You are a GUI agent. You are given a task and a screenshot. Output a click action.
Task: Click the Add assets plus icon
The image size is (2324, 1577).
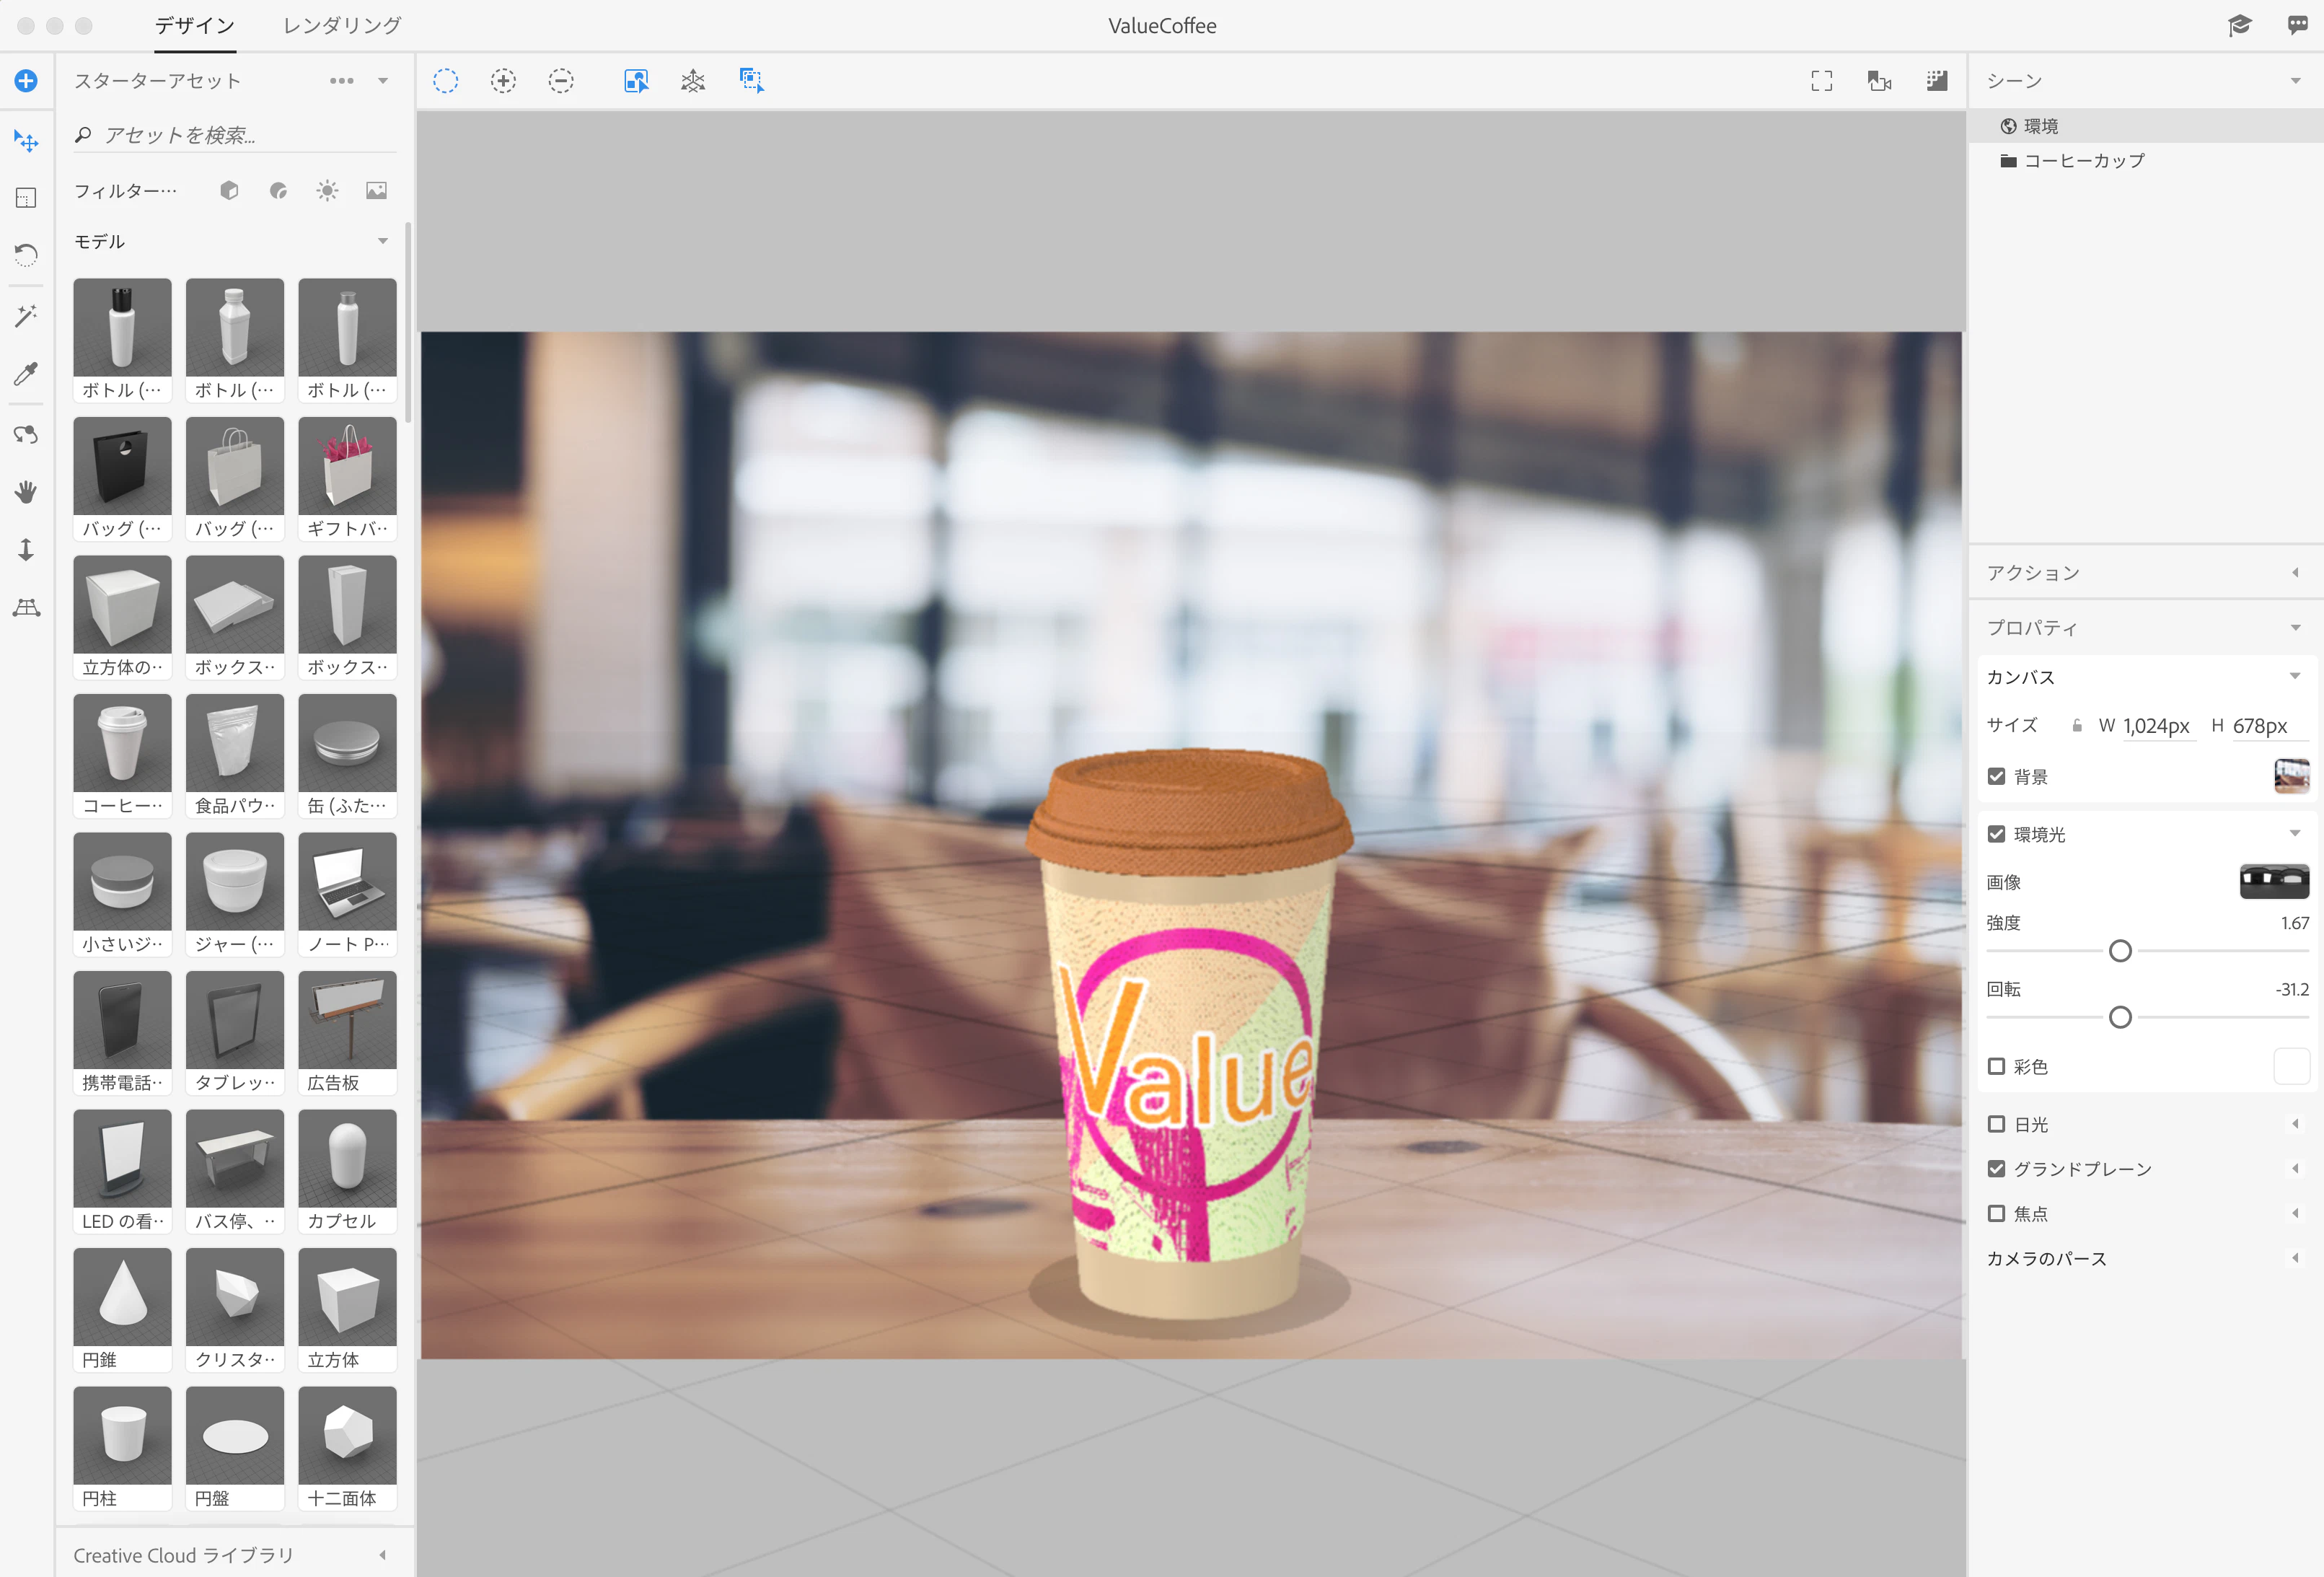[26, 81]
